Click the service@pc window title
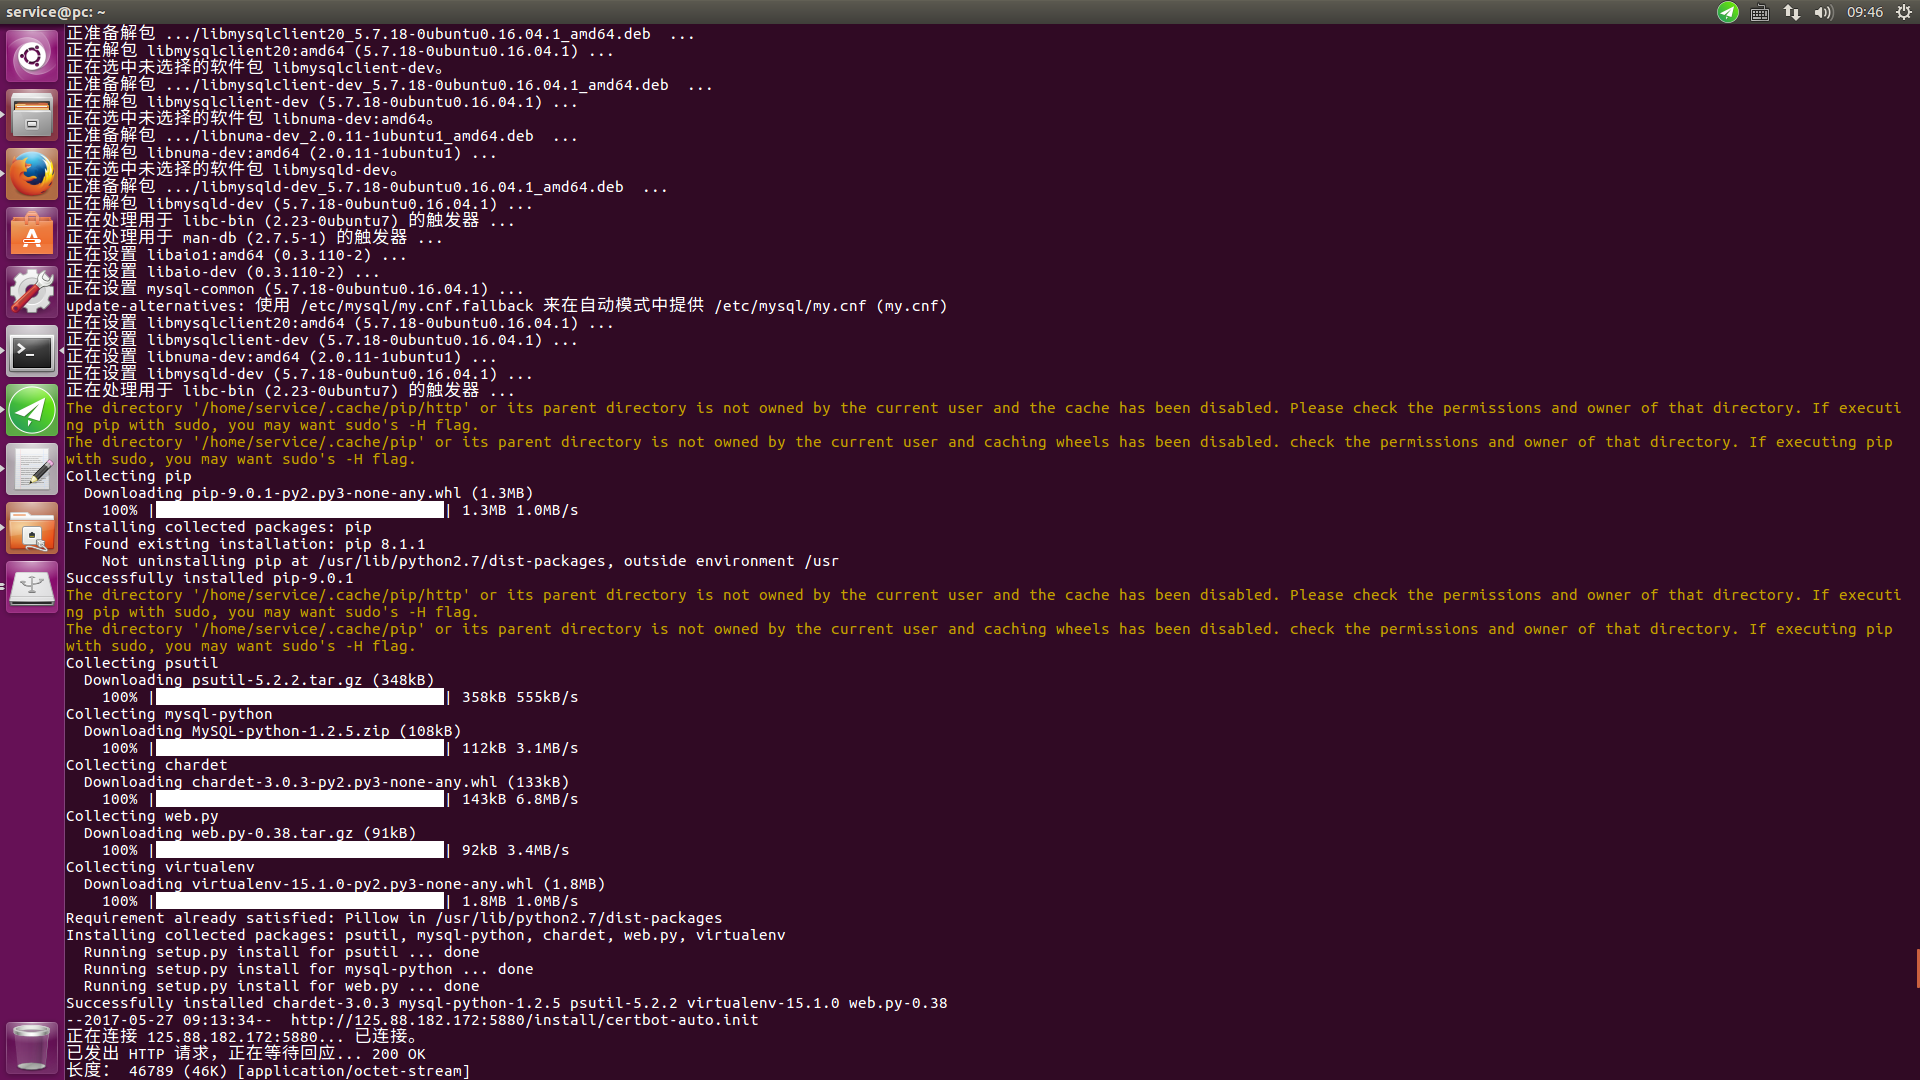Screen dimensions: 1920x1080 (56, 12)
